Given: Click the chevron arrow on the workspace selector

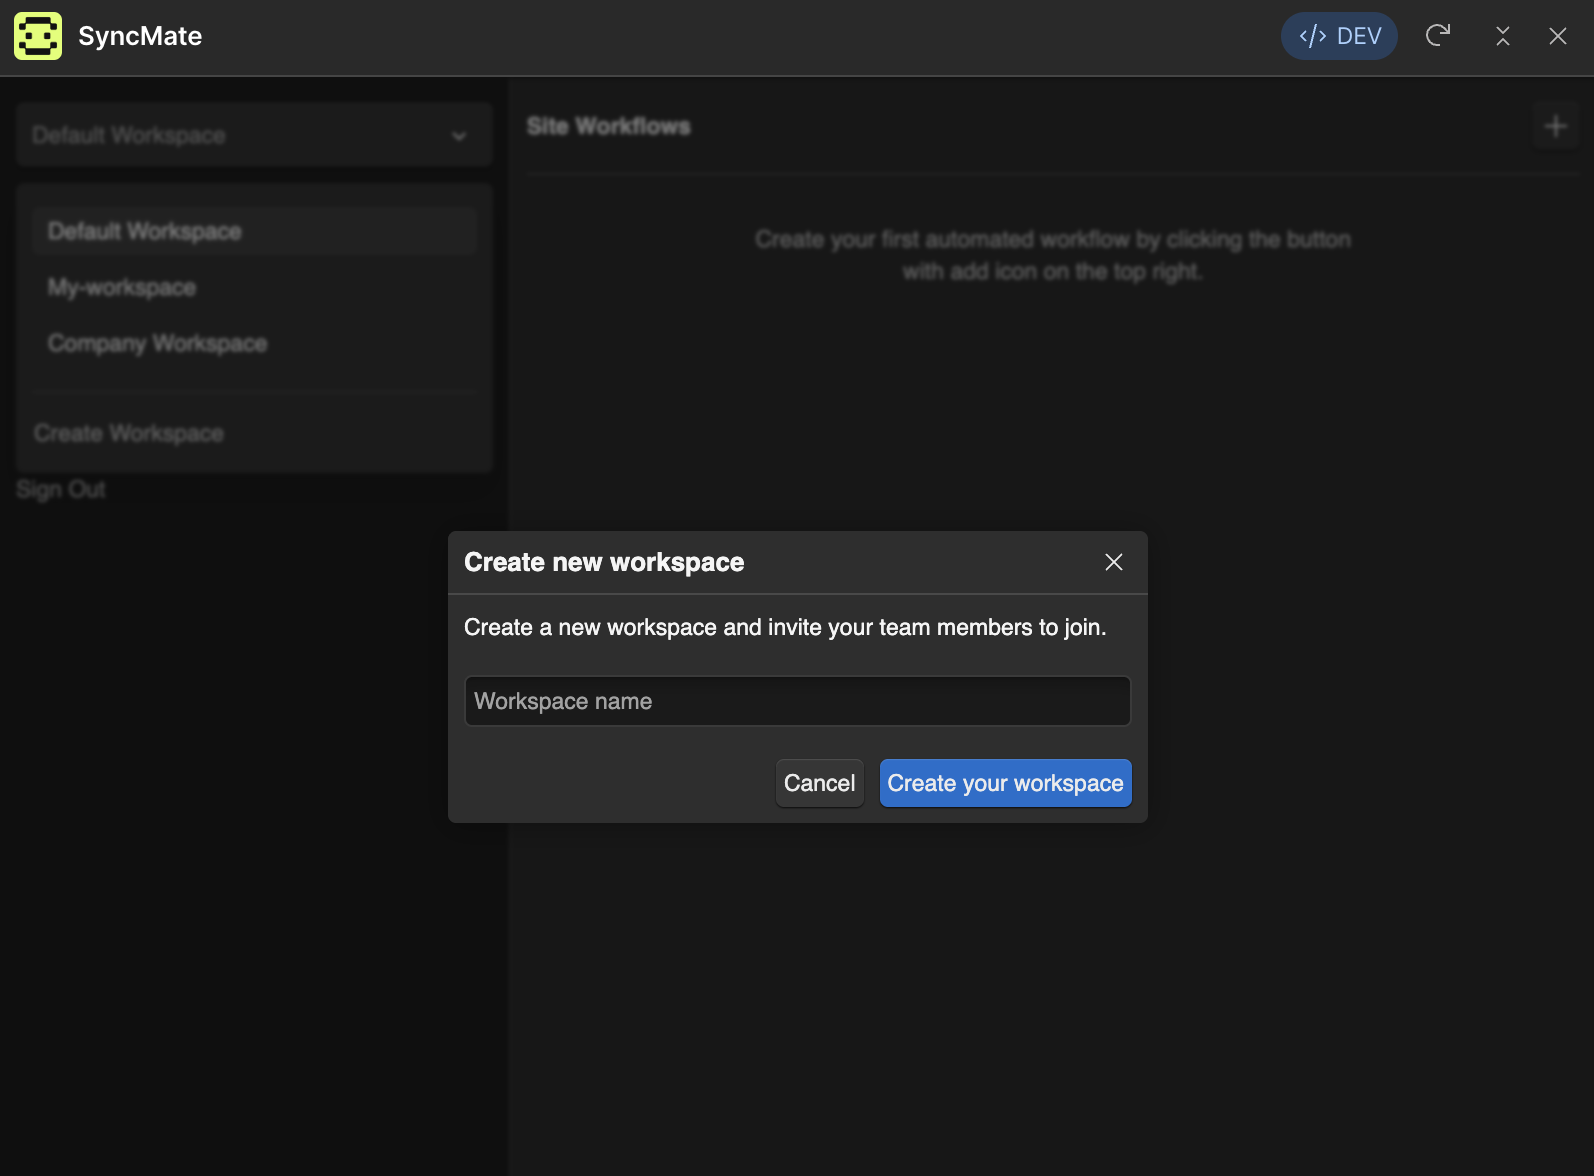Looking at the screenshot, I should coord(459,136).
